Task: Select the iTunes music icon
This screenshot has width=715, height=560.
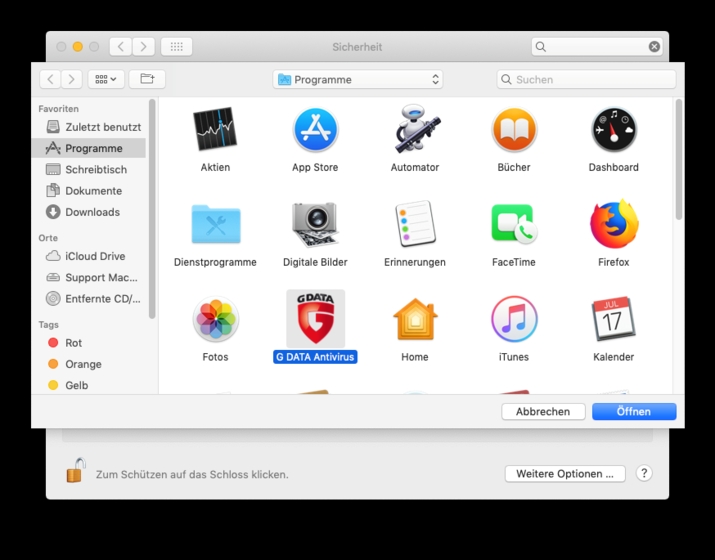Action: pyautogui.click(x=514, y=319)
